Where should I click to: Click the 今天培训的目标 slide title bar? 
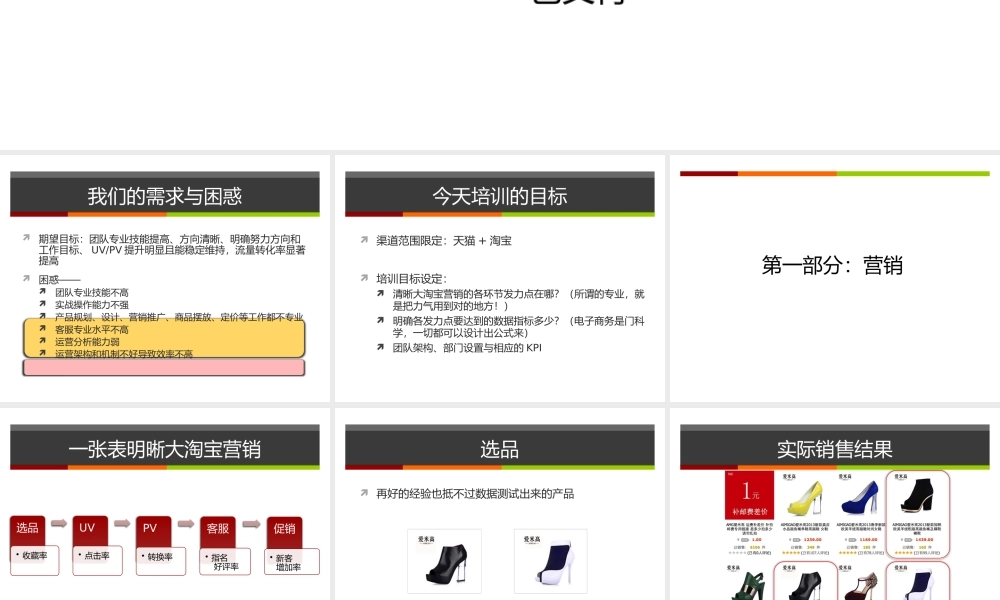[499, 196]
